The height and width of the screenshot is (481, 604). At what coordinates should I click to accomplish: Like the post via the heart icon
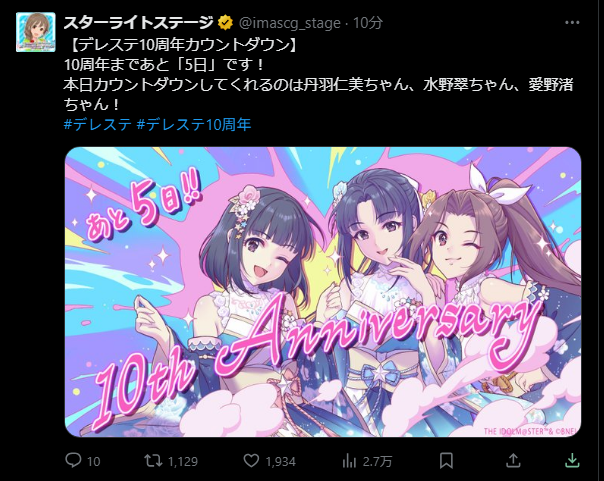(251, 460)
